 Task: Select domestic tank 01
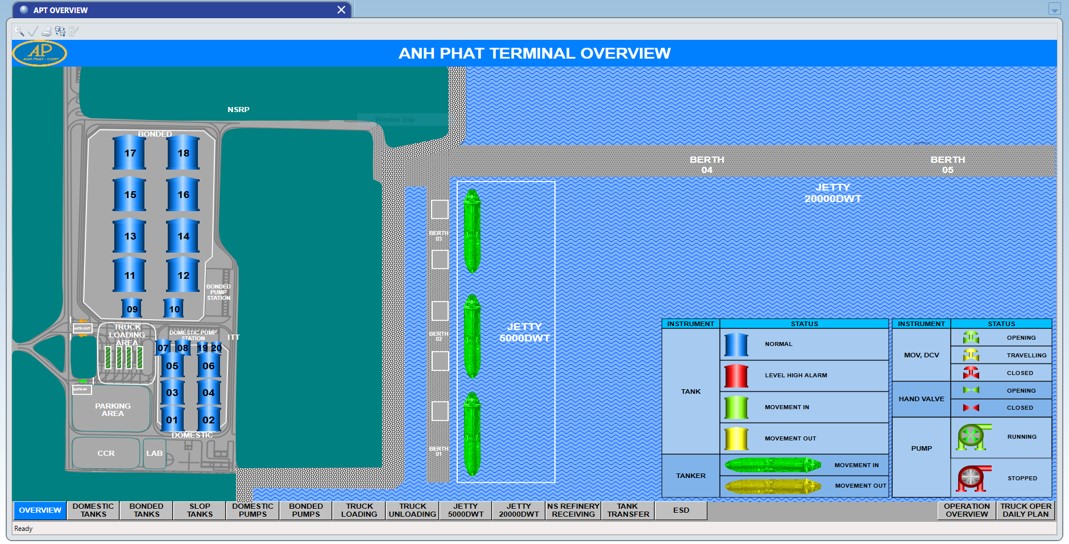tap(172, 419)
